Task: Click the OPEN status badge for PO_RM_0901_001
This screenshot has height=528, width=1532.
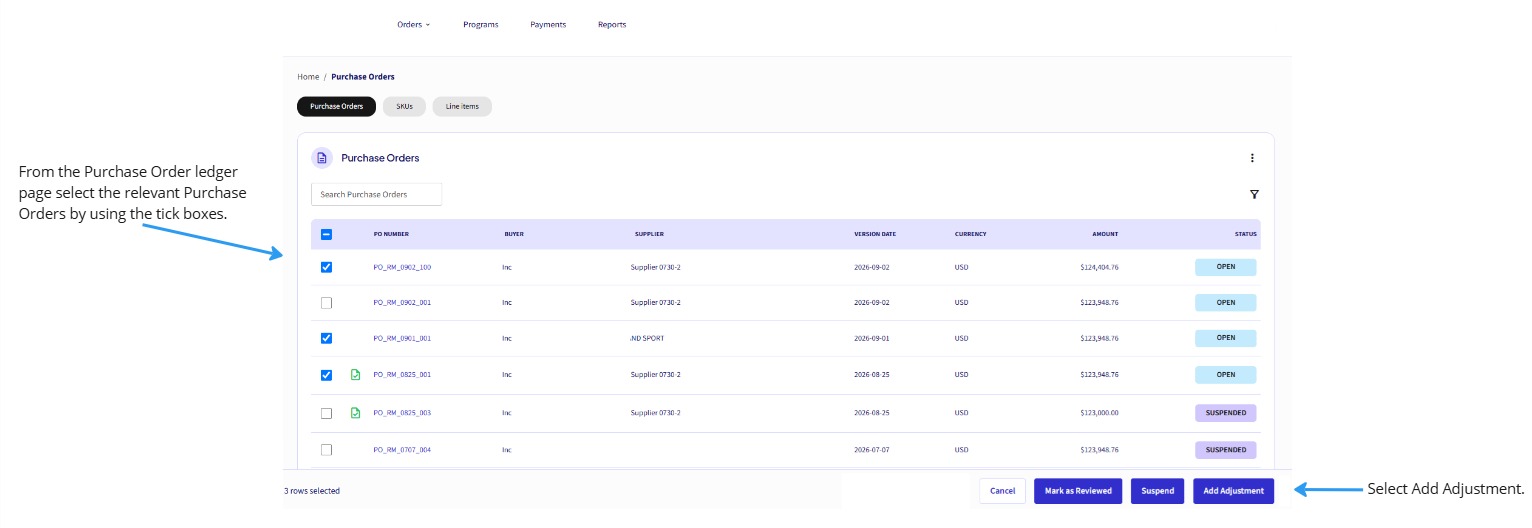Action: click(1226, 338)
